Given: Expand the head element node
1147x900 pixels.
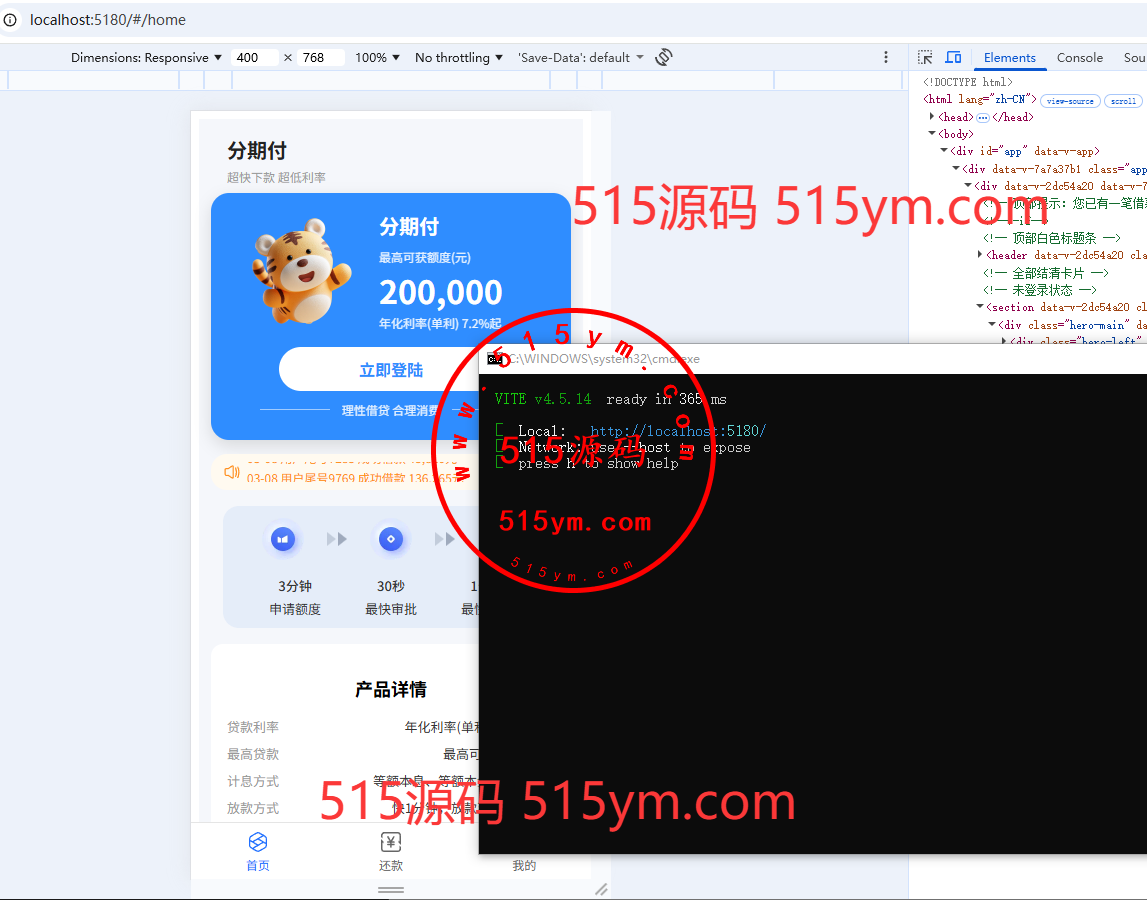Looking at the screenshot, I should [932, 117].
